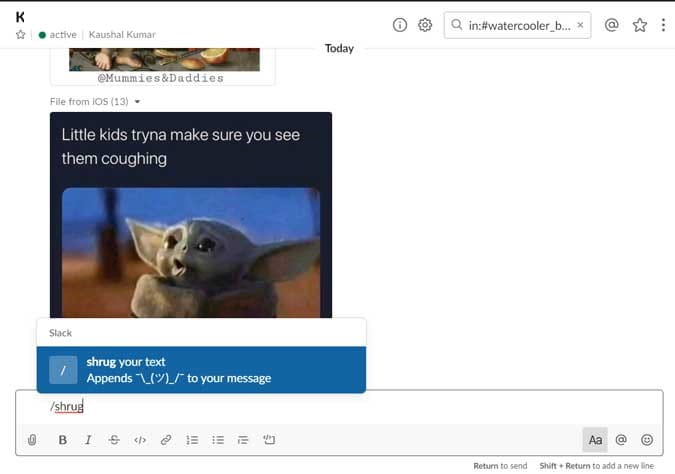
Task: Open the @Mummies&Daddies image attachment
Action: [x=164, y=66]
